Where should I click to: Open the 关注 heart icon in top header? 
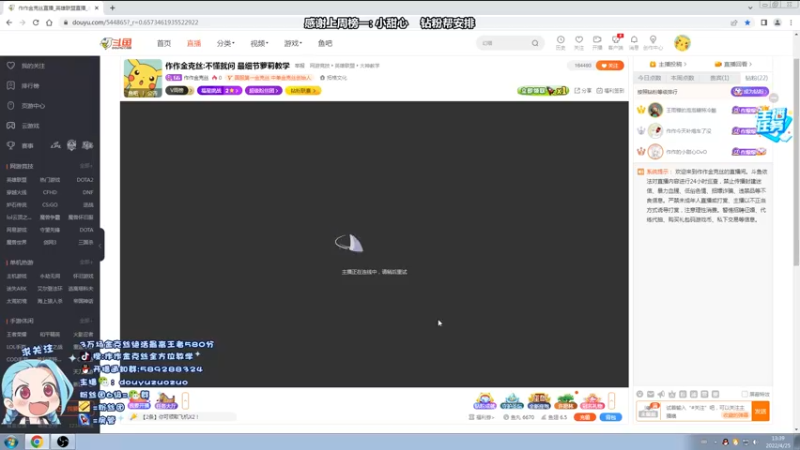click(579, 43)
